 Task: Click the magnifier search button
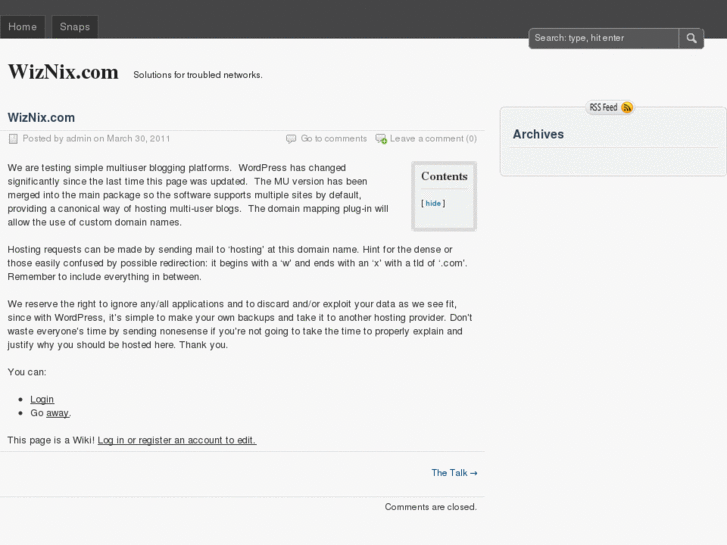pos(692,38)
